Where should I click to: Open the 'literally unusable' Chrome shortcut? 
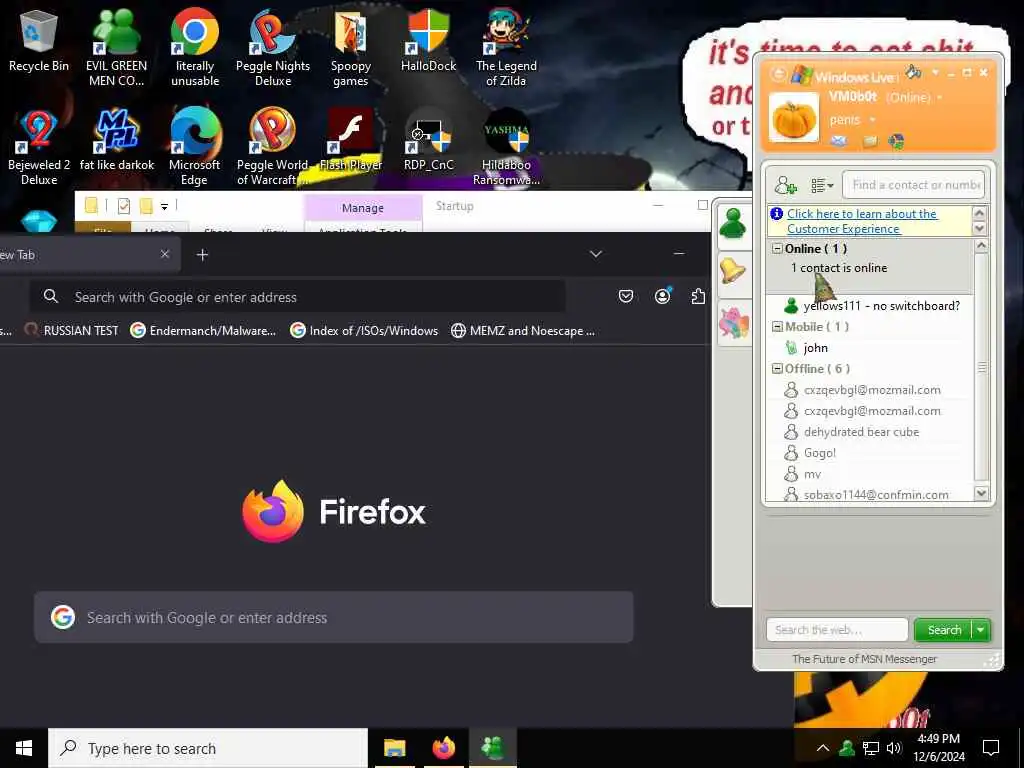point(195,48)
